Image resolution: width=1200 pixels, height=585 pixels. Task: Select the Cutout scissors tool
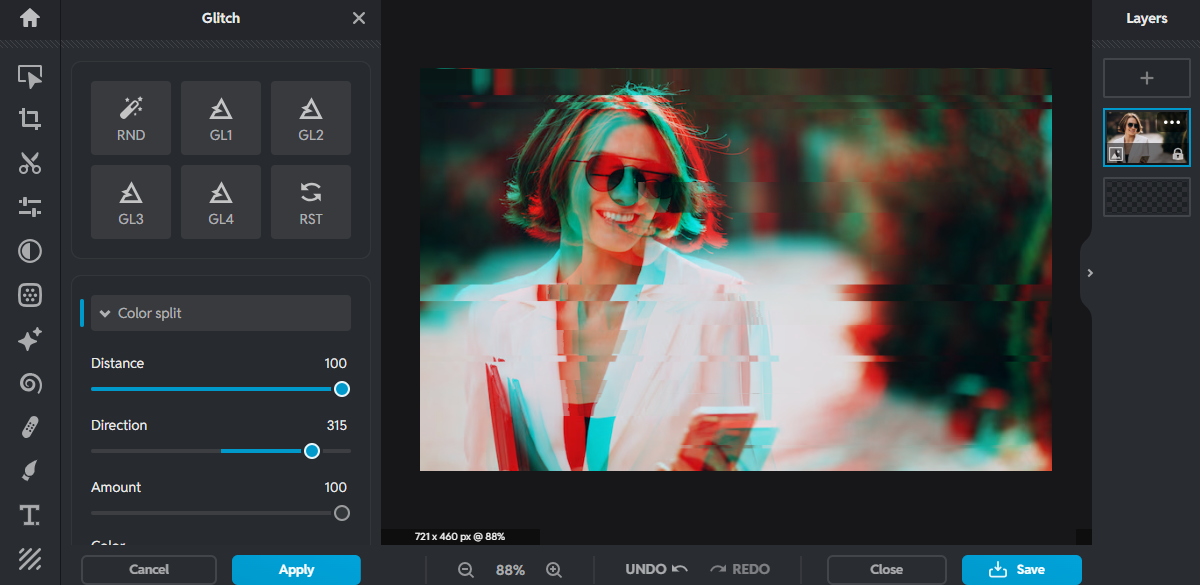click(x=30, y=163)
